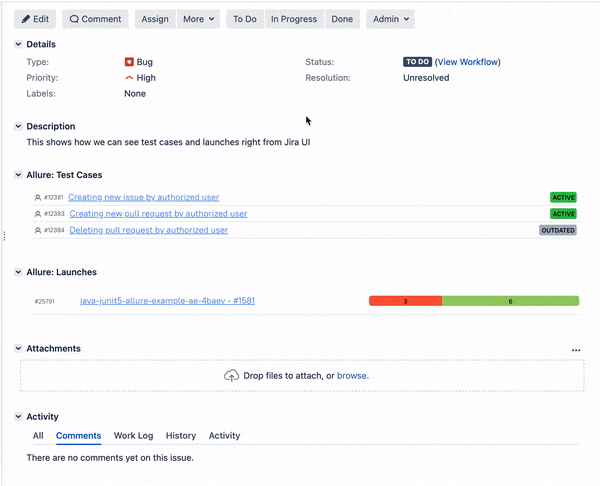Click the Comment button
This screenshot has height=486, width=600.
[x=95, y=19]
